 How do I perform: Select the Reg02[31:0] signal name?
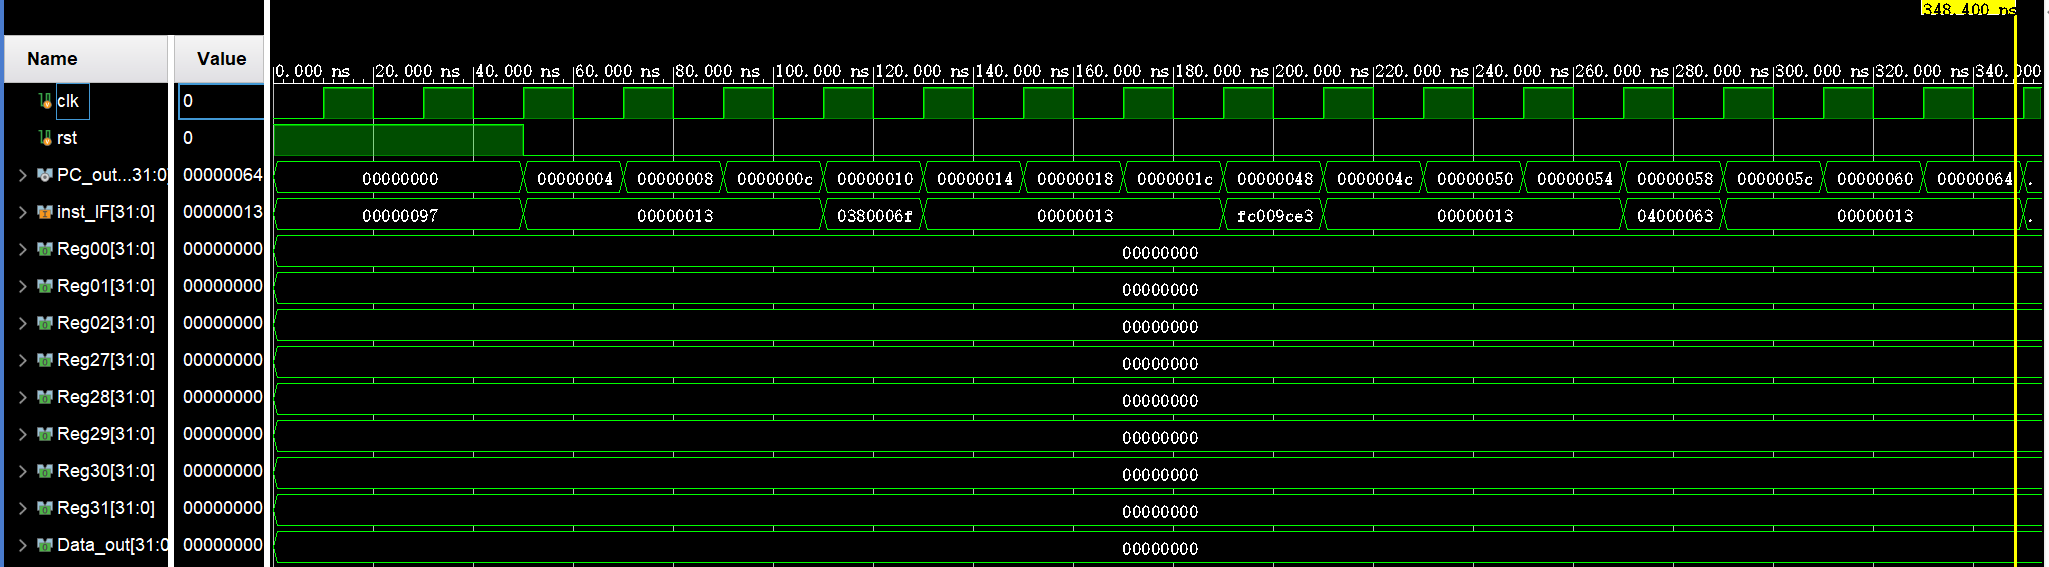105,323
